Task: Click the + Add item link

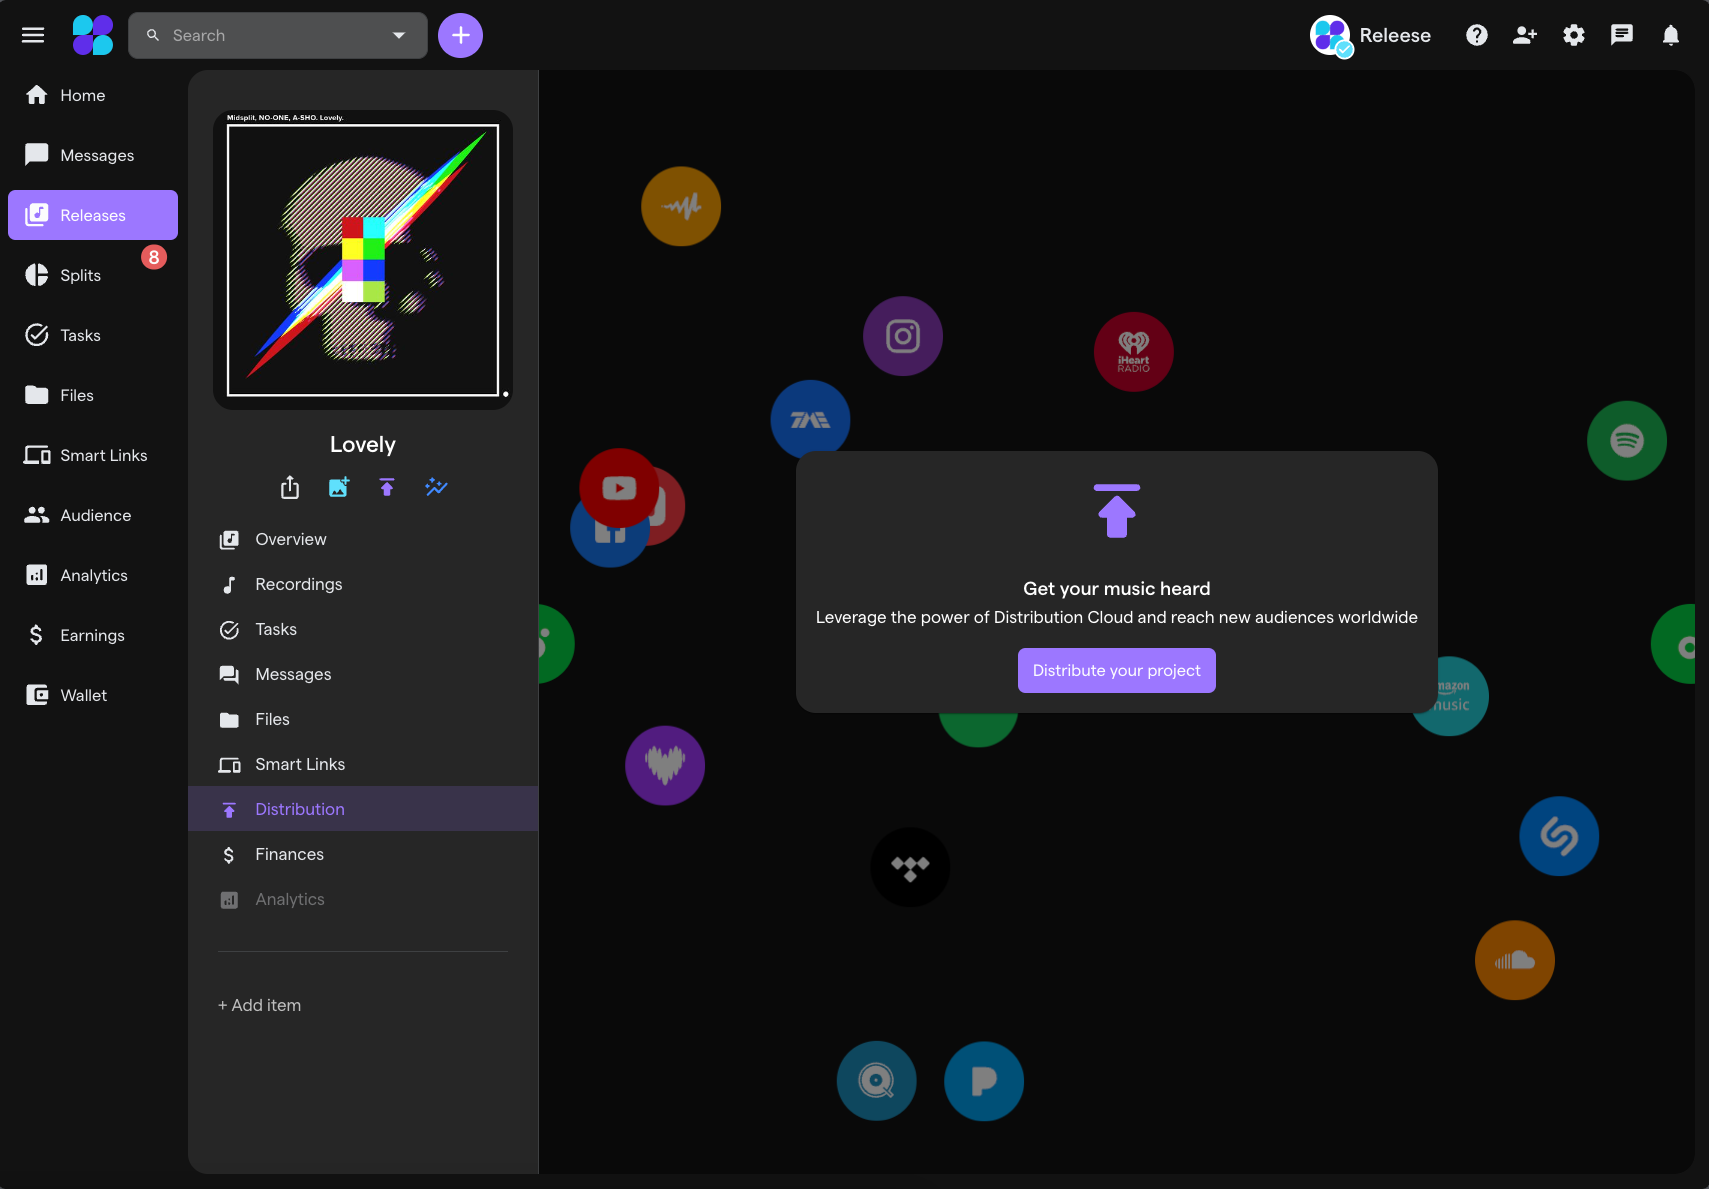Action: [260, 1005]
